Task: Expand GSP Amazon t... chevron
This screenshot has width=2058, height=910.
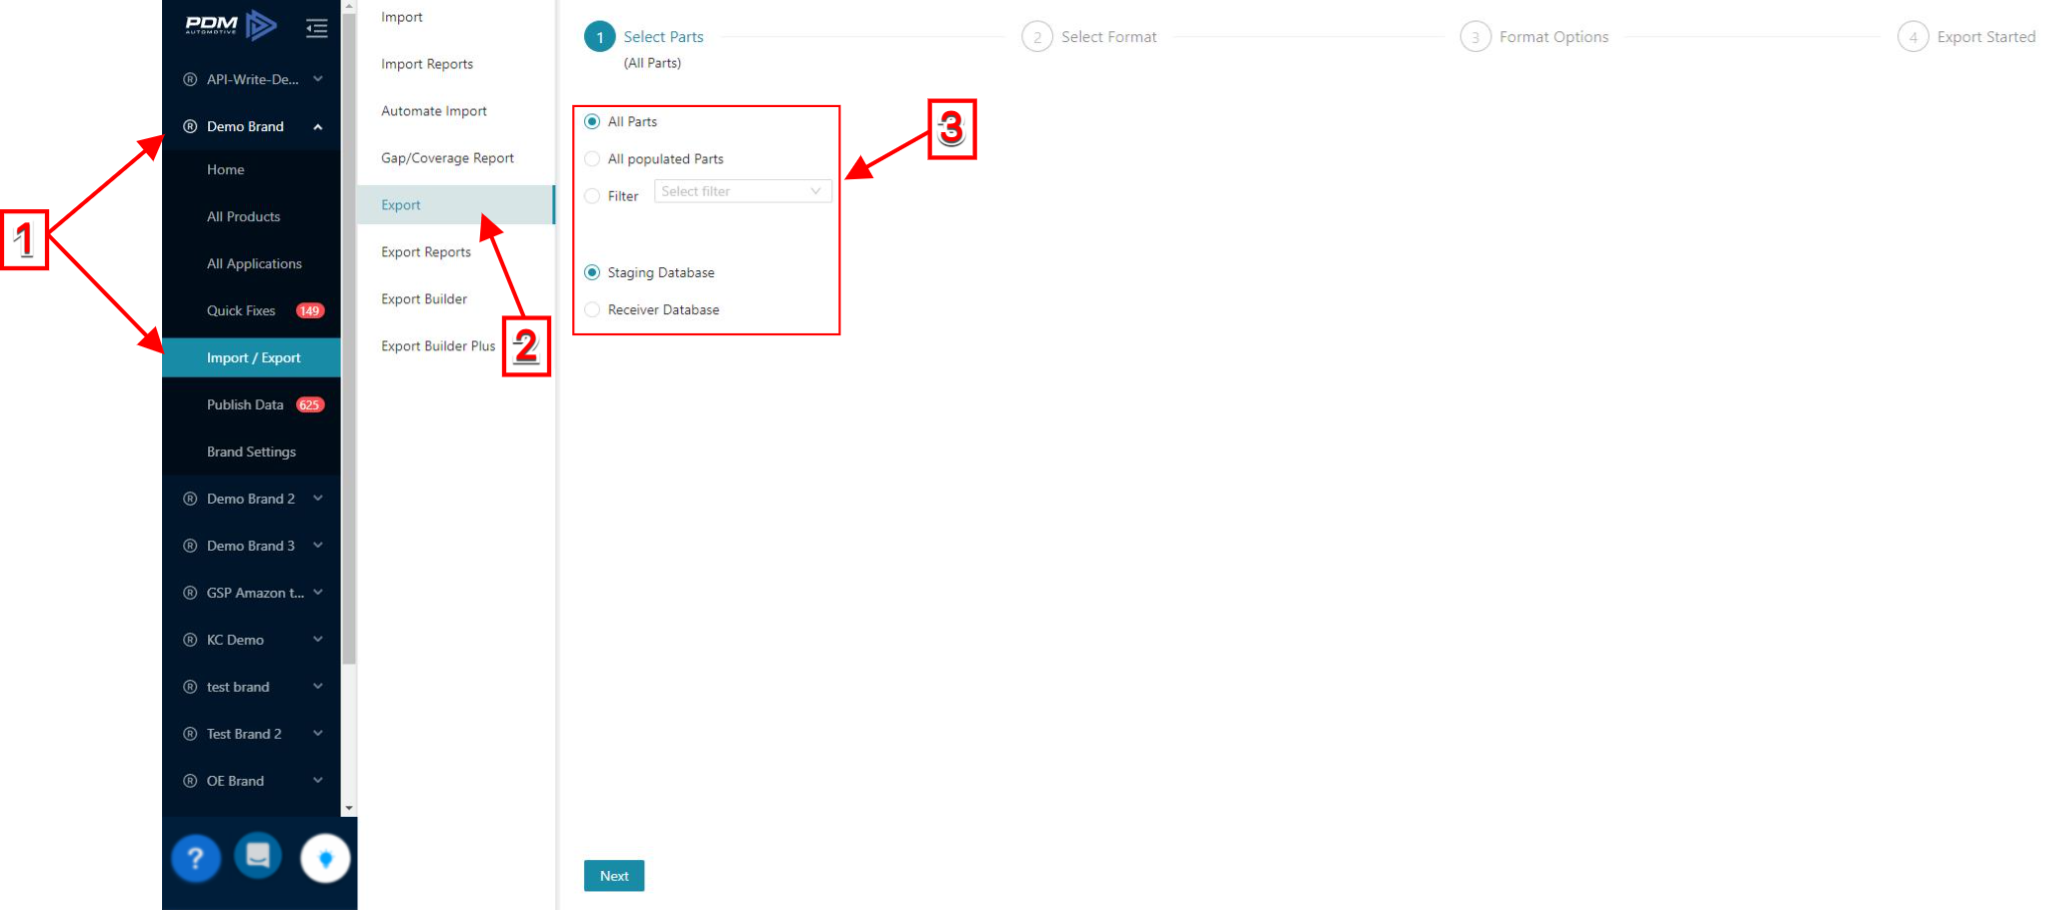Action: pyautogui.click(x=318, y=592)
